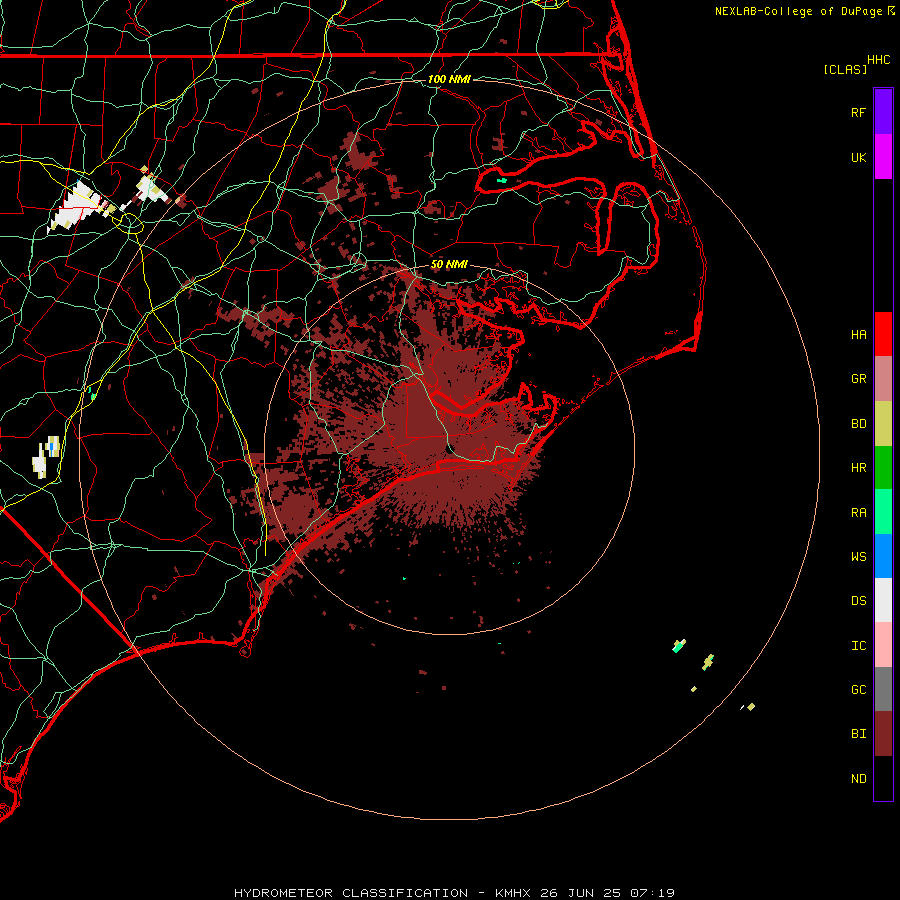Click the UK magenta legend swatch
Image resolution: width=900 pixels, height=900 pixels.
883,157
